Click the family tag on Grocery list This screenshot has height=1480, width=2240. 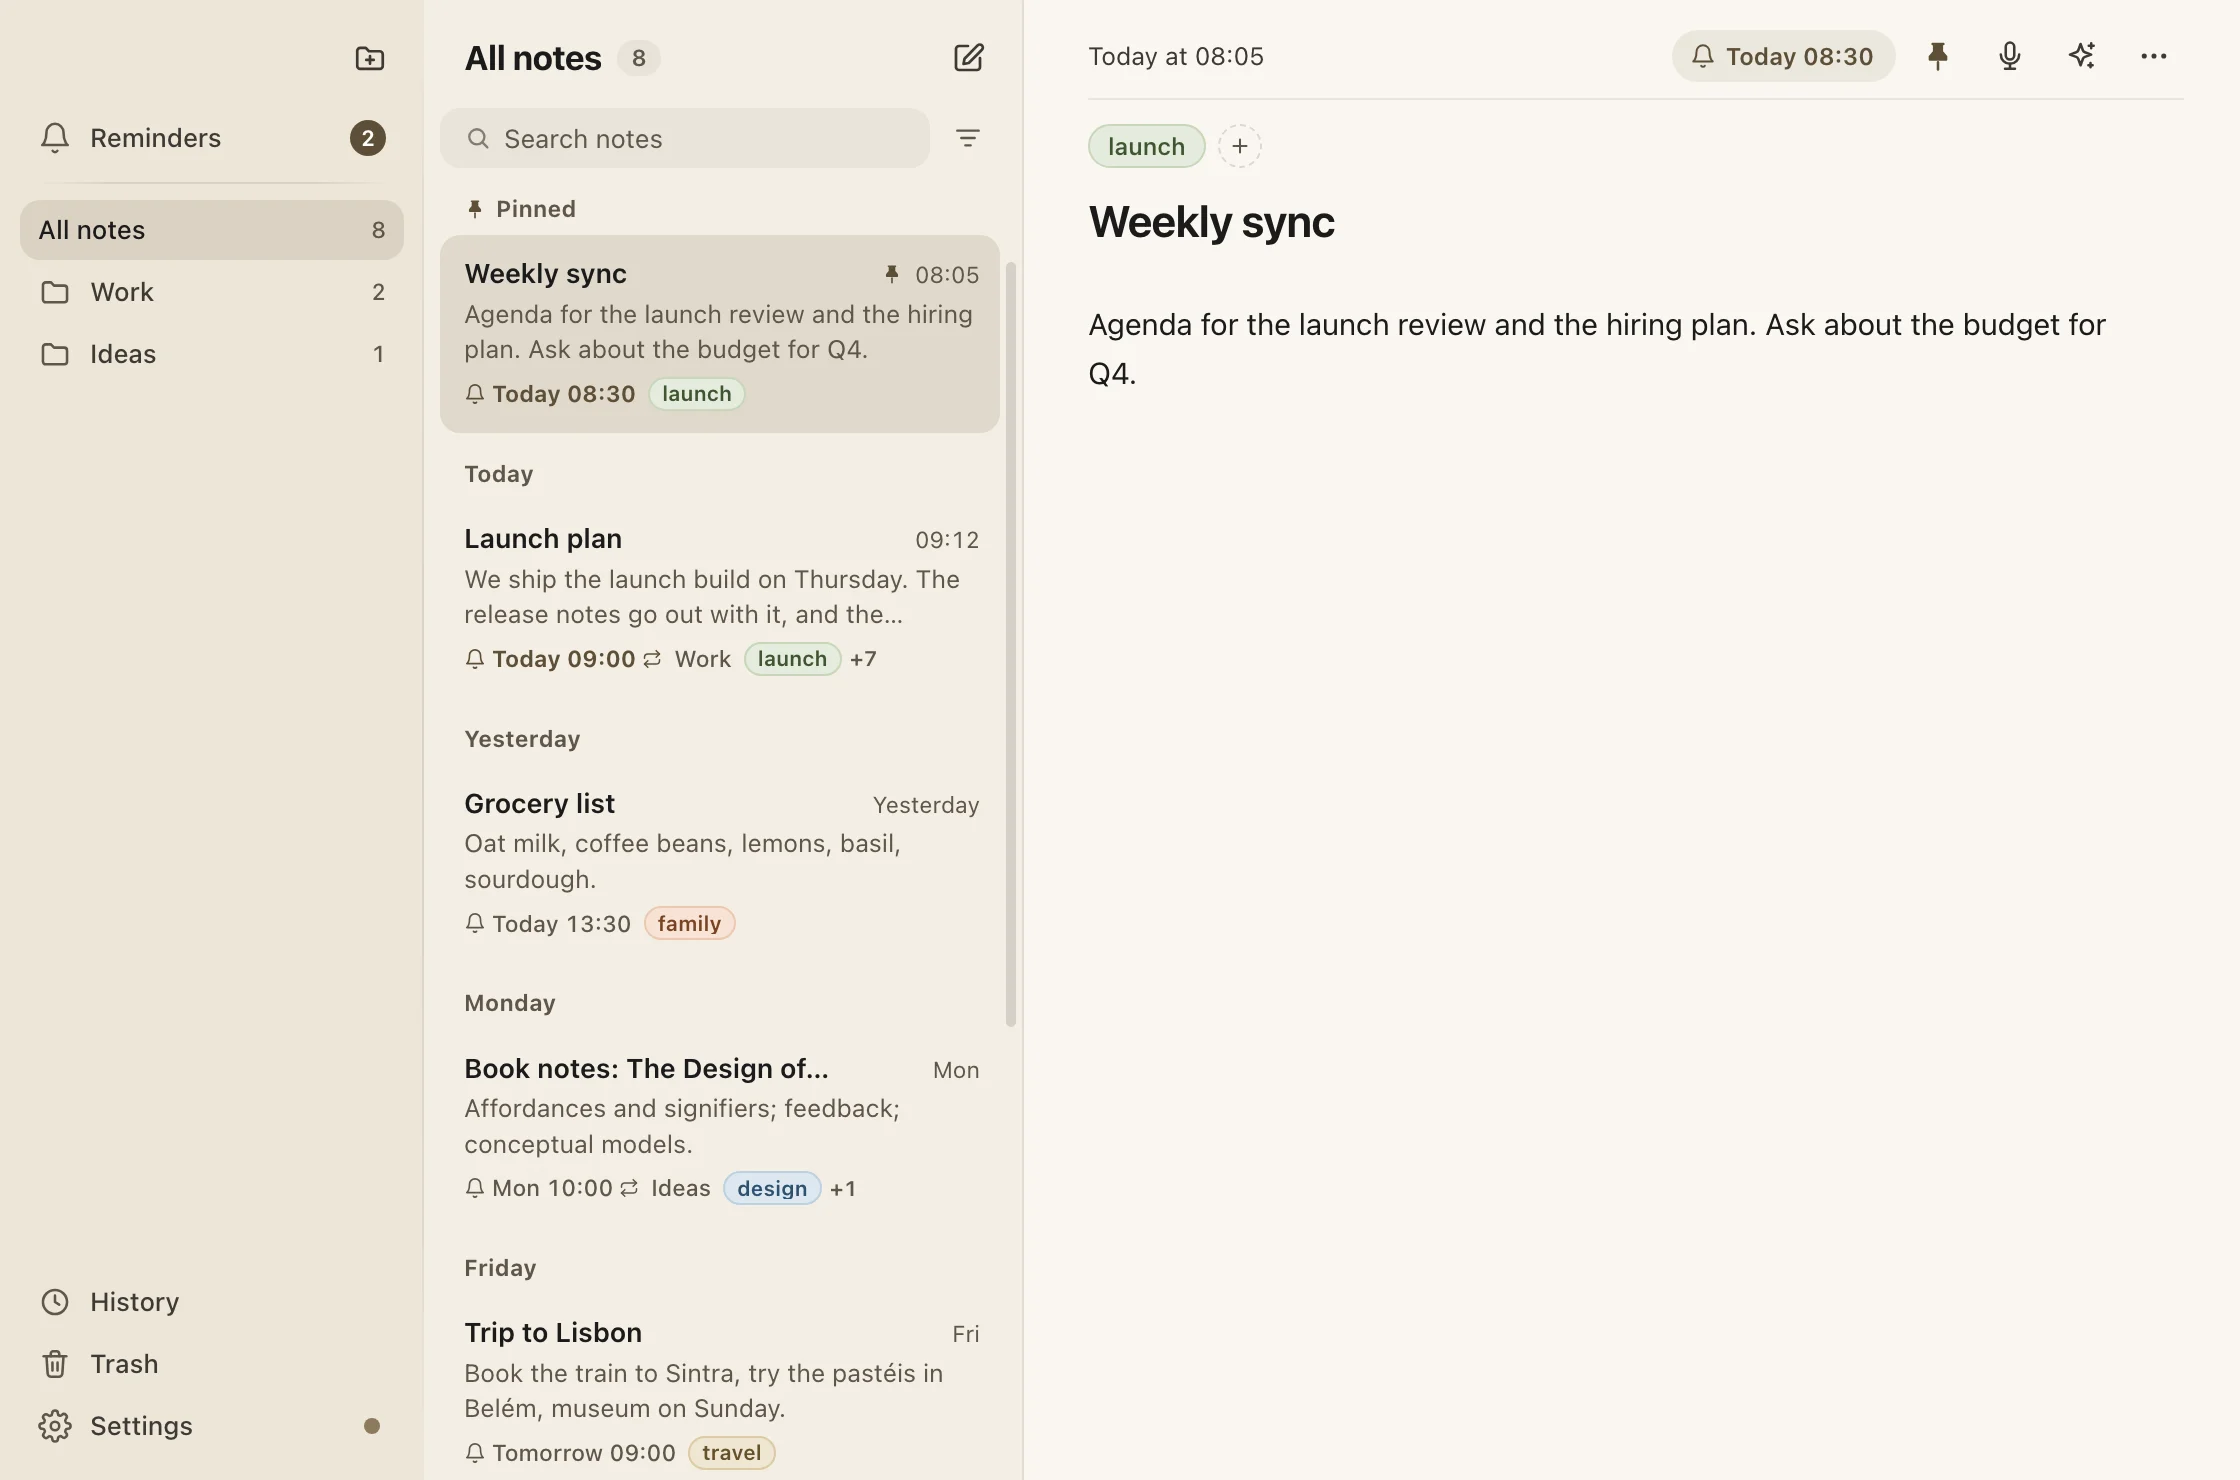point(689,923)
